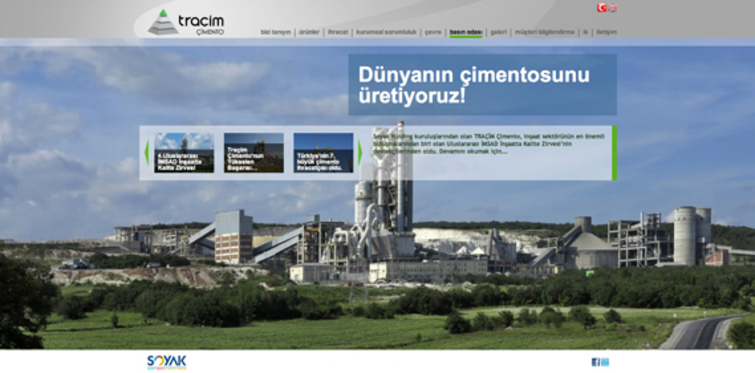Click the Soyak logo in footer

point(167,362)
